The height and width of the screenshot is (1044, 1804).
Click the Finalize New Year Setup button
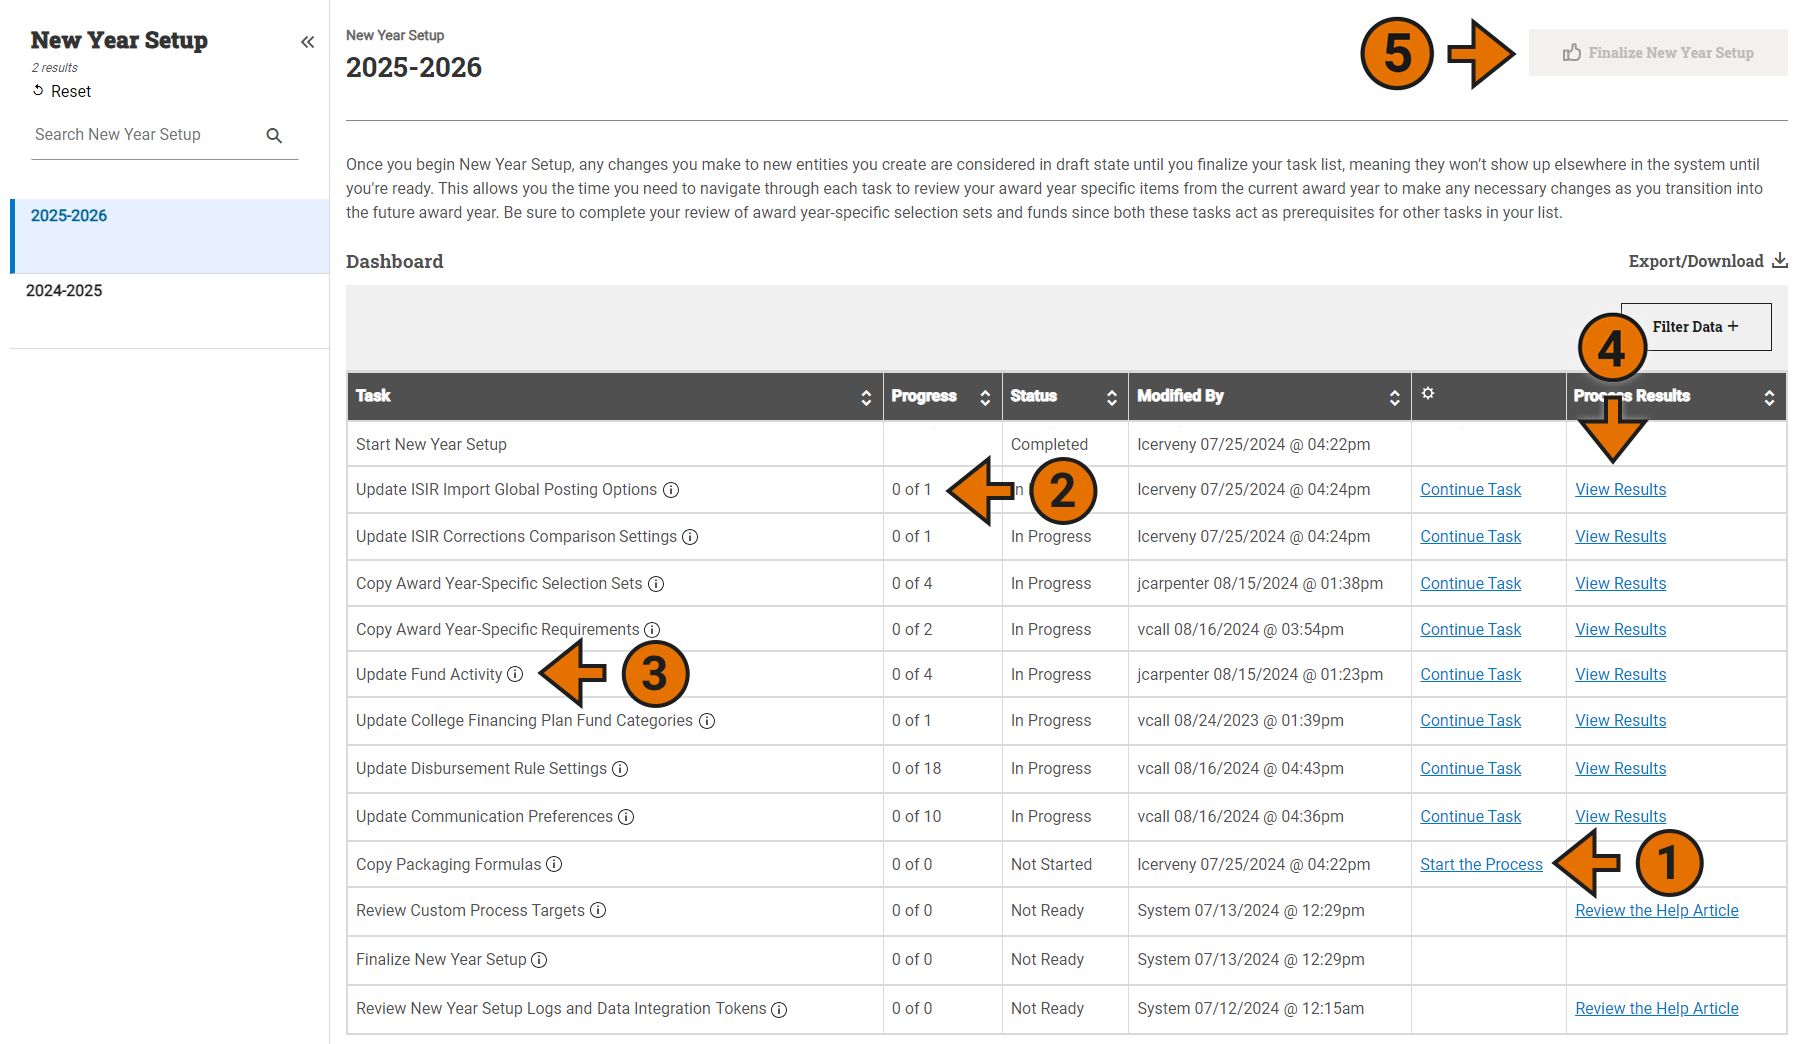[1658, 53]
